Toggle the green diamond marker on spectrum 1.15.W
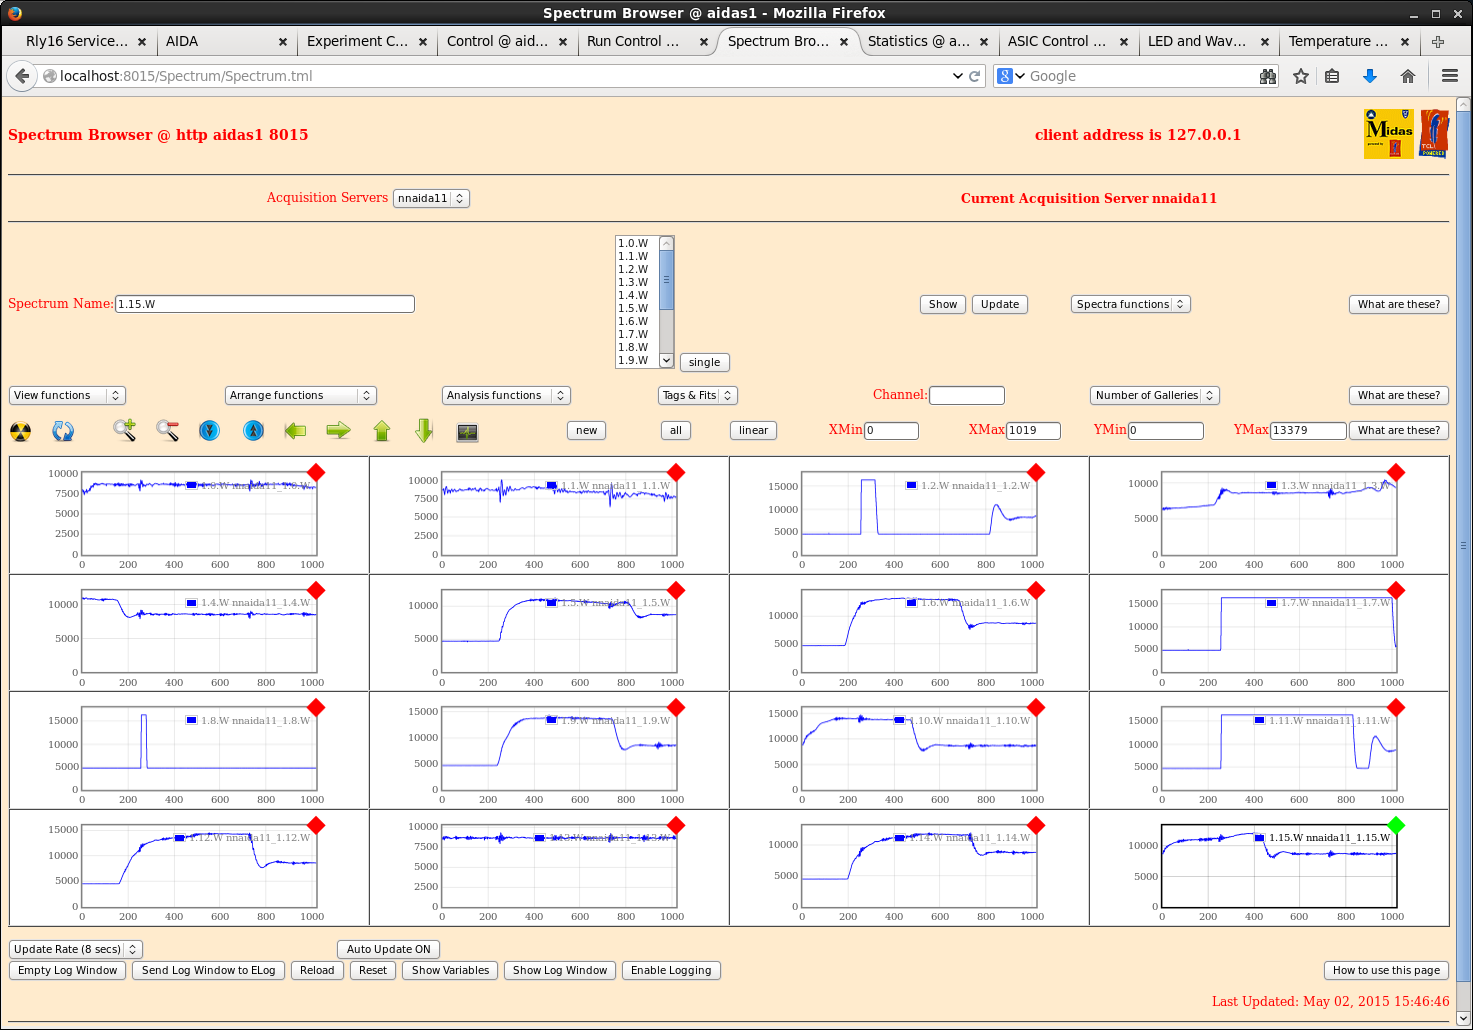The width and height of the screenshot is (1473, 1030). [1396, 825]
